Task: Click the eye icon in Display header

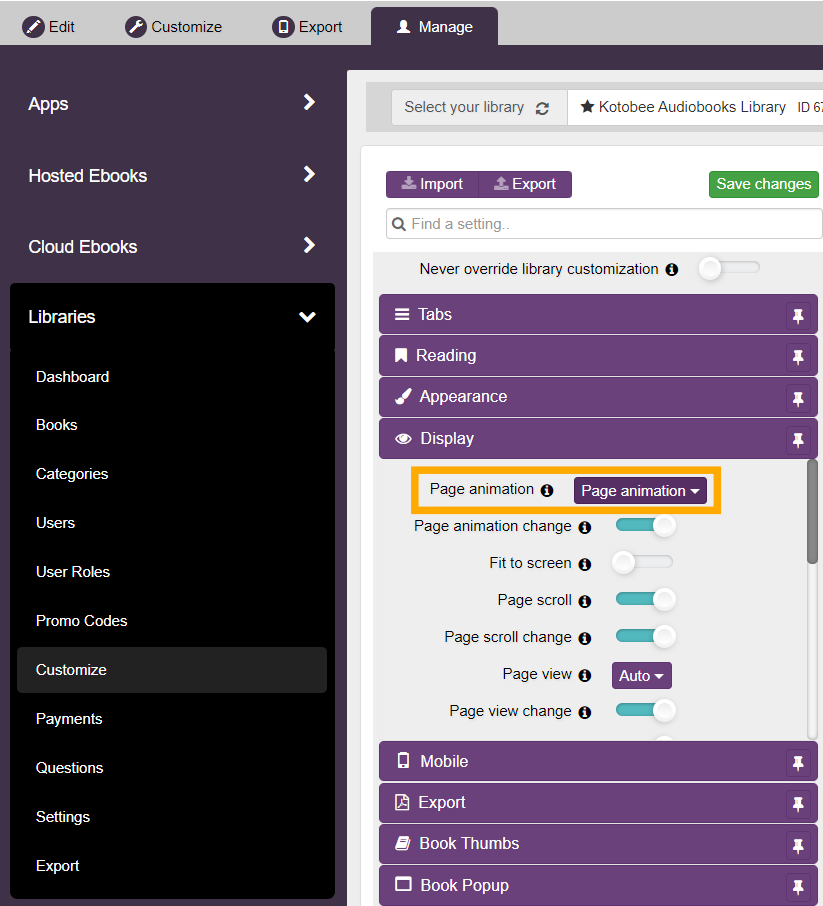Action: [x=403, y=439]
